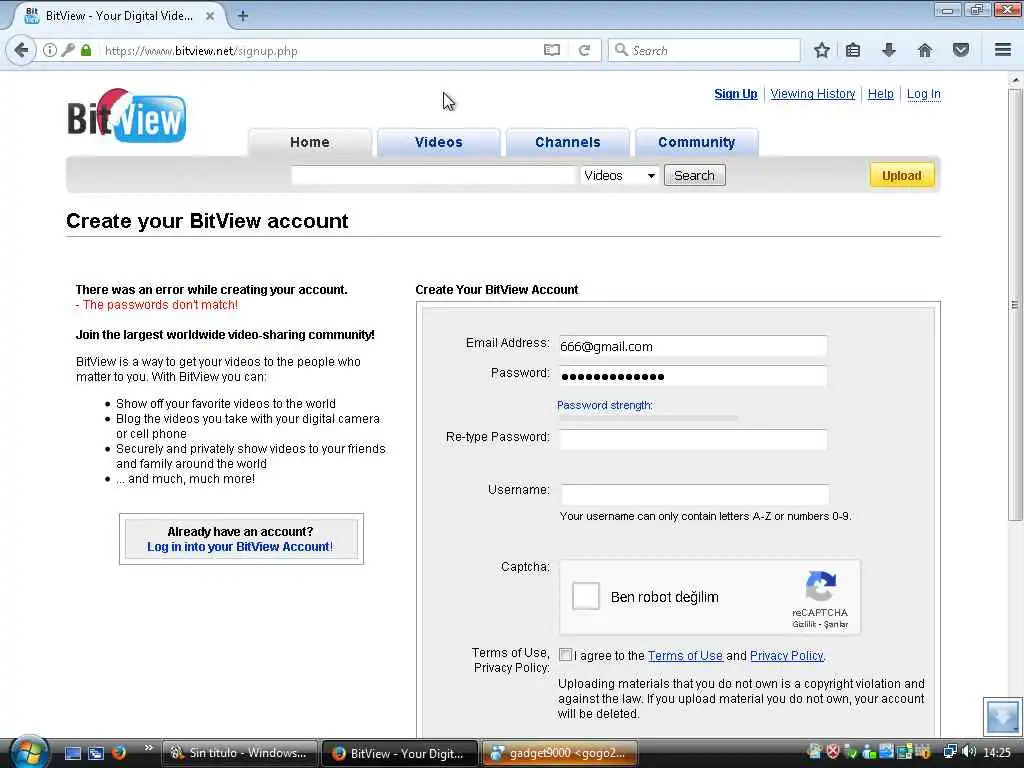Click the reCAPTCHA Şartlar link

pyautogui.click(x=836, y=624)
